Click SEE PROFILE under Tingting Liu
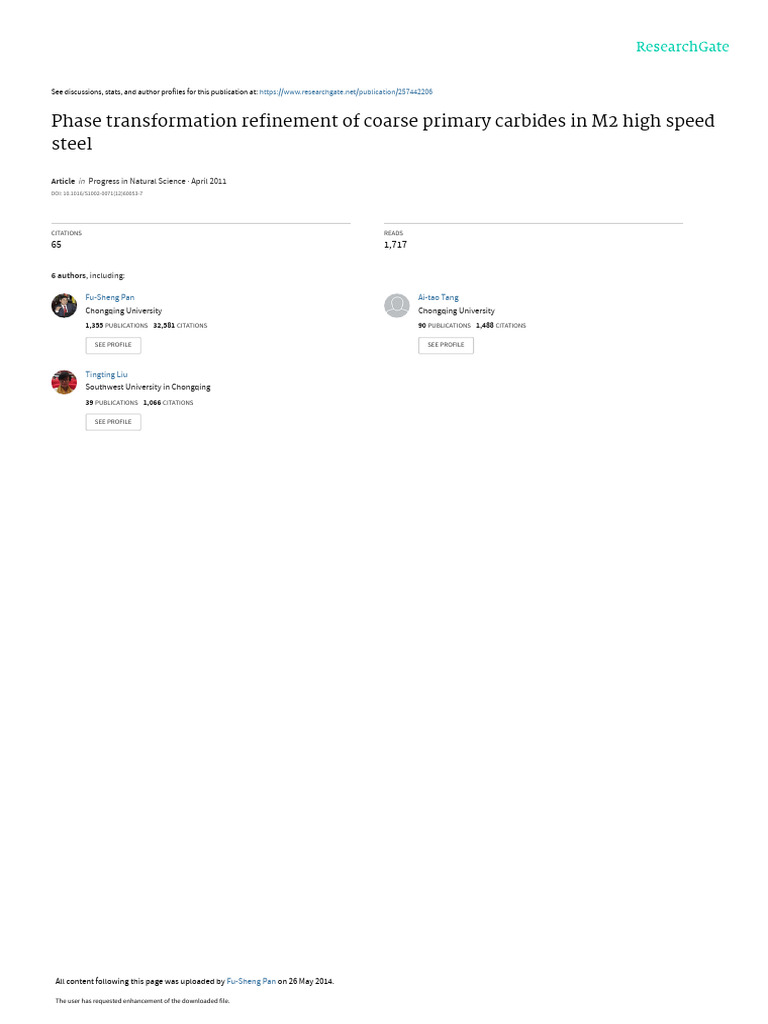This screenshot has height=1024, width=768. pyautogui.click(x=113, y=422)
